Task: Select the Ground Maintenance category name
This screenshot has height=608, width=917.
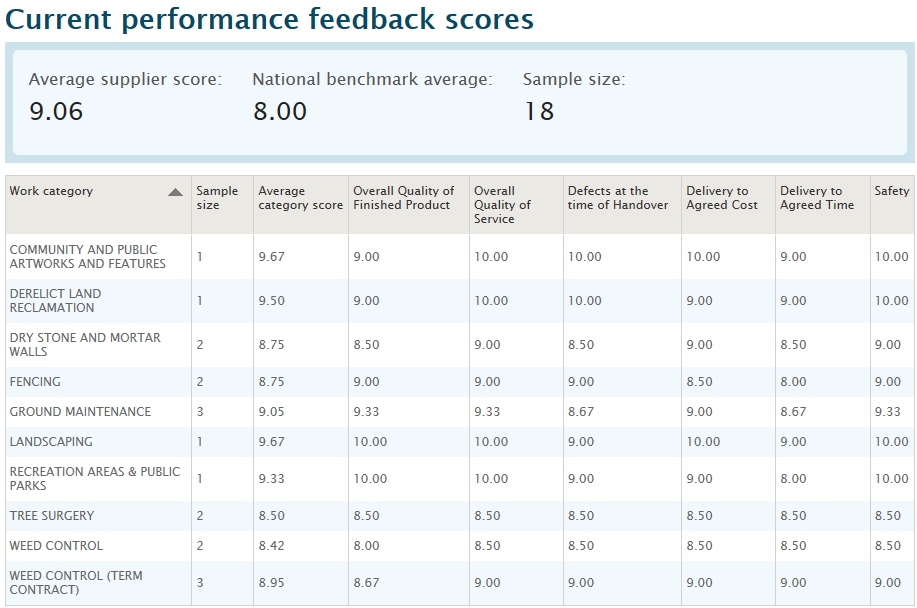Action: click(x=80, y=412)
